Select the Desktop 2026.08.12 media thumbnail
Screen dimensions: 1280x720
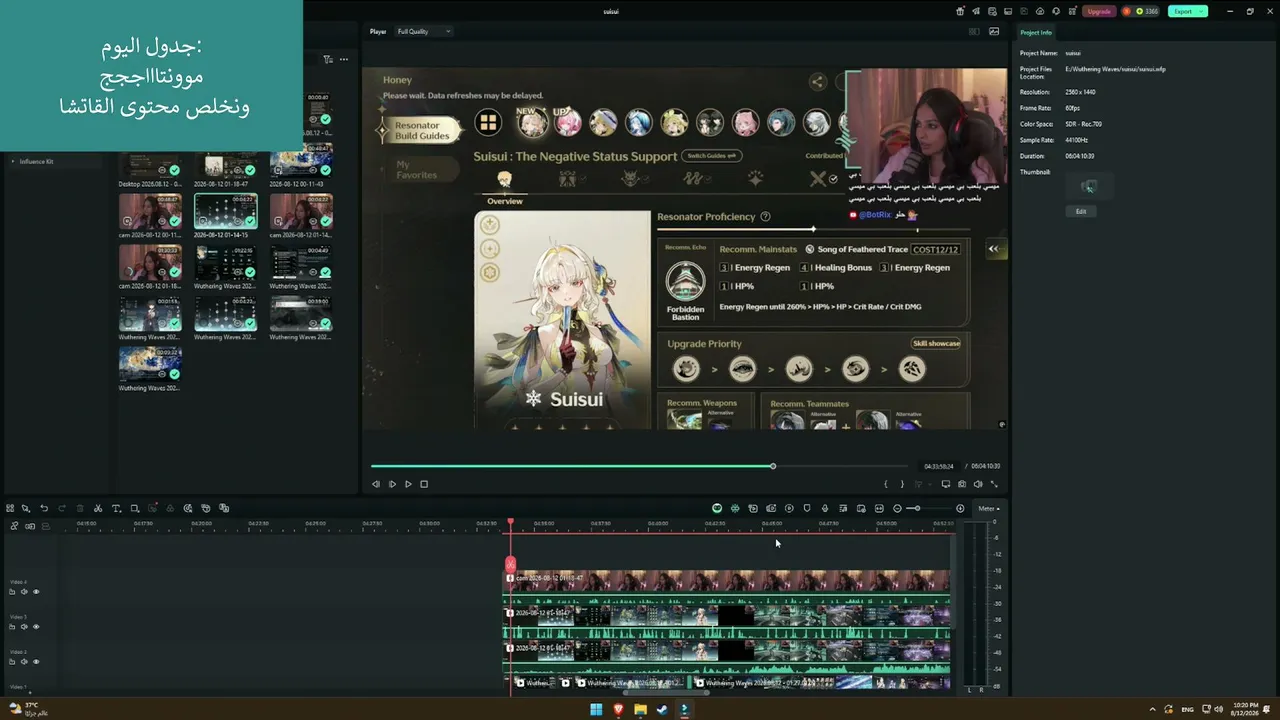[x=150, y=165]
